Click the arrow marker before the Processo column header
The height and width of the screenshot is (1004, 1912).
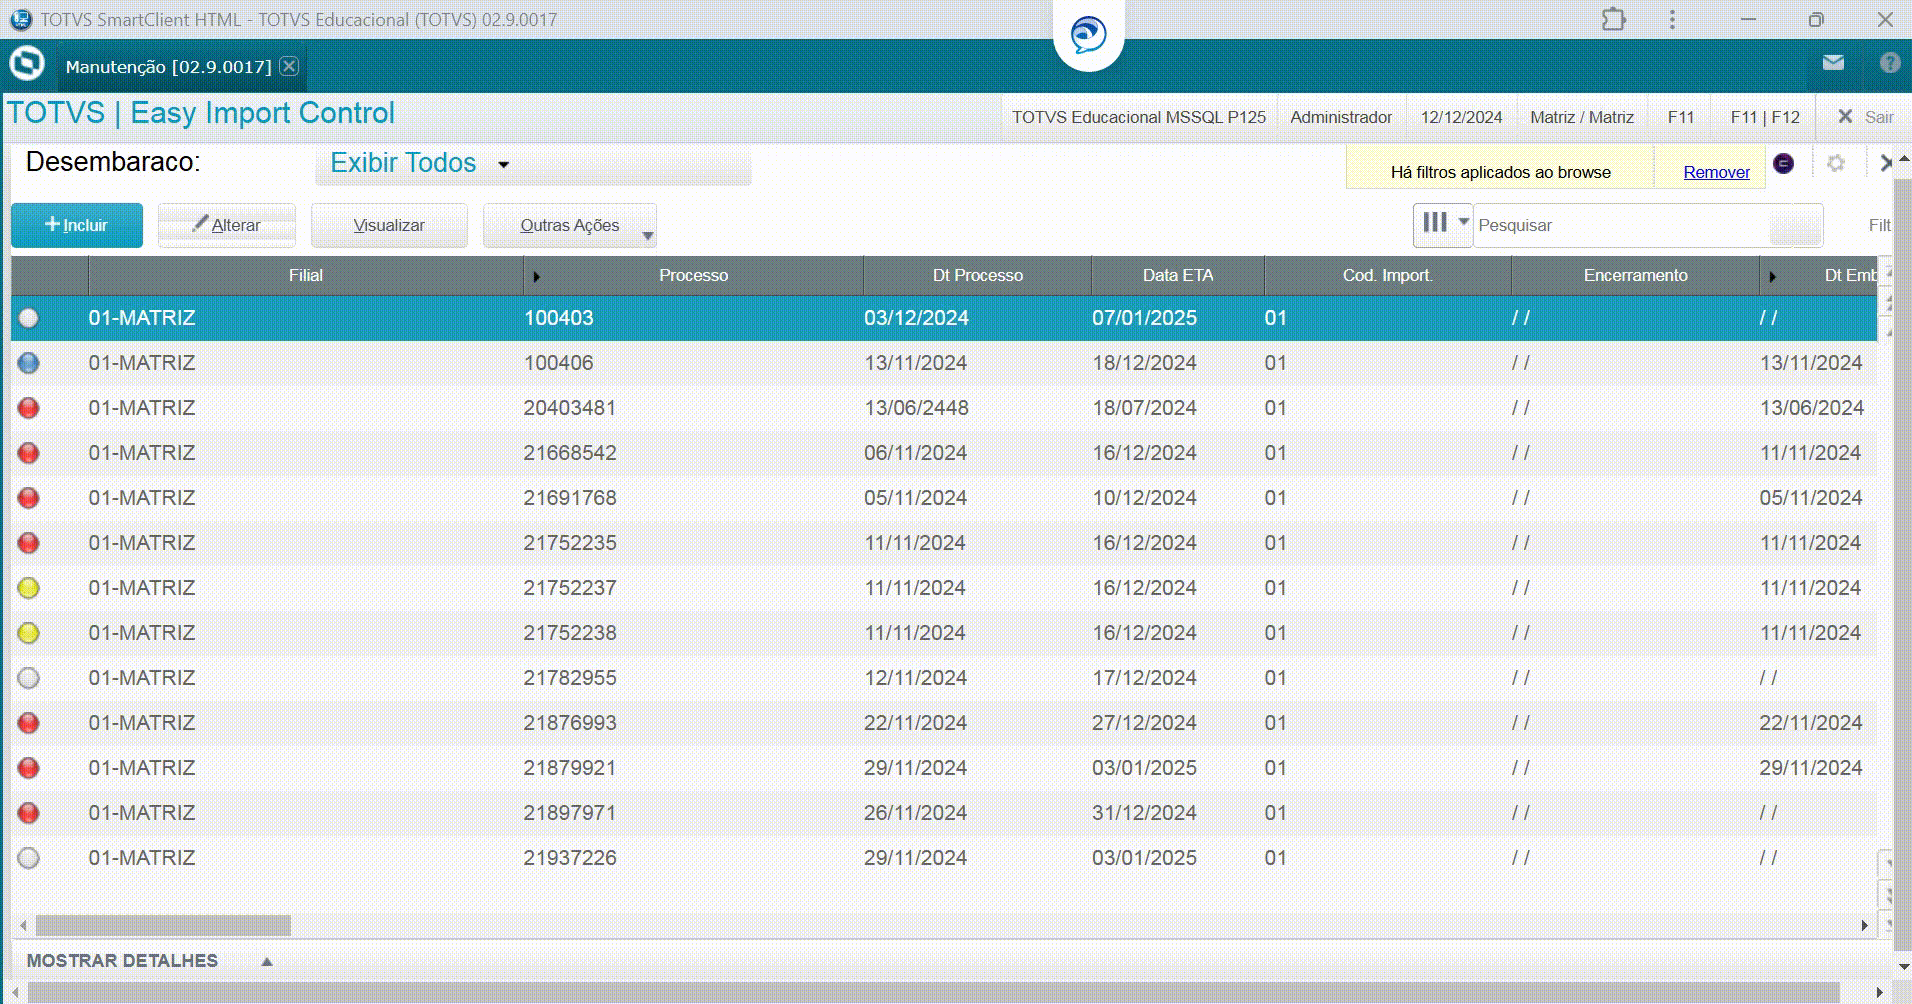537,277
